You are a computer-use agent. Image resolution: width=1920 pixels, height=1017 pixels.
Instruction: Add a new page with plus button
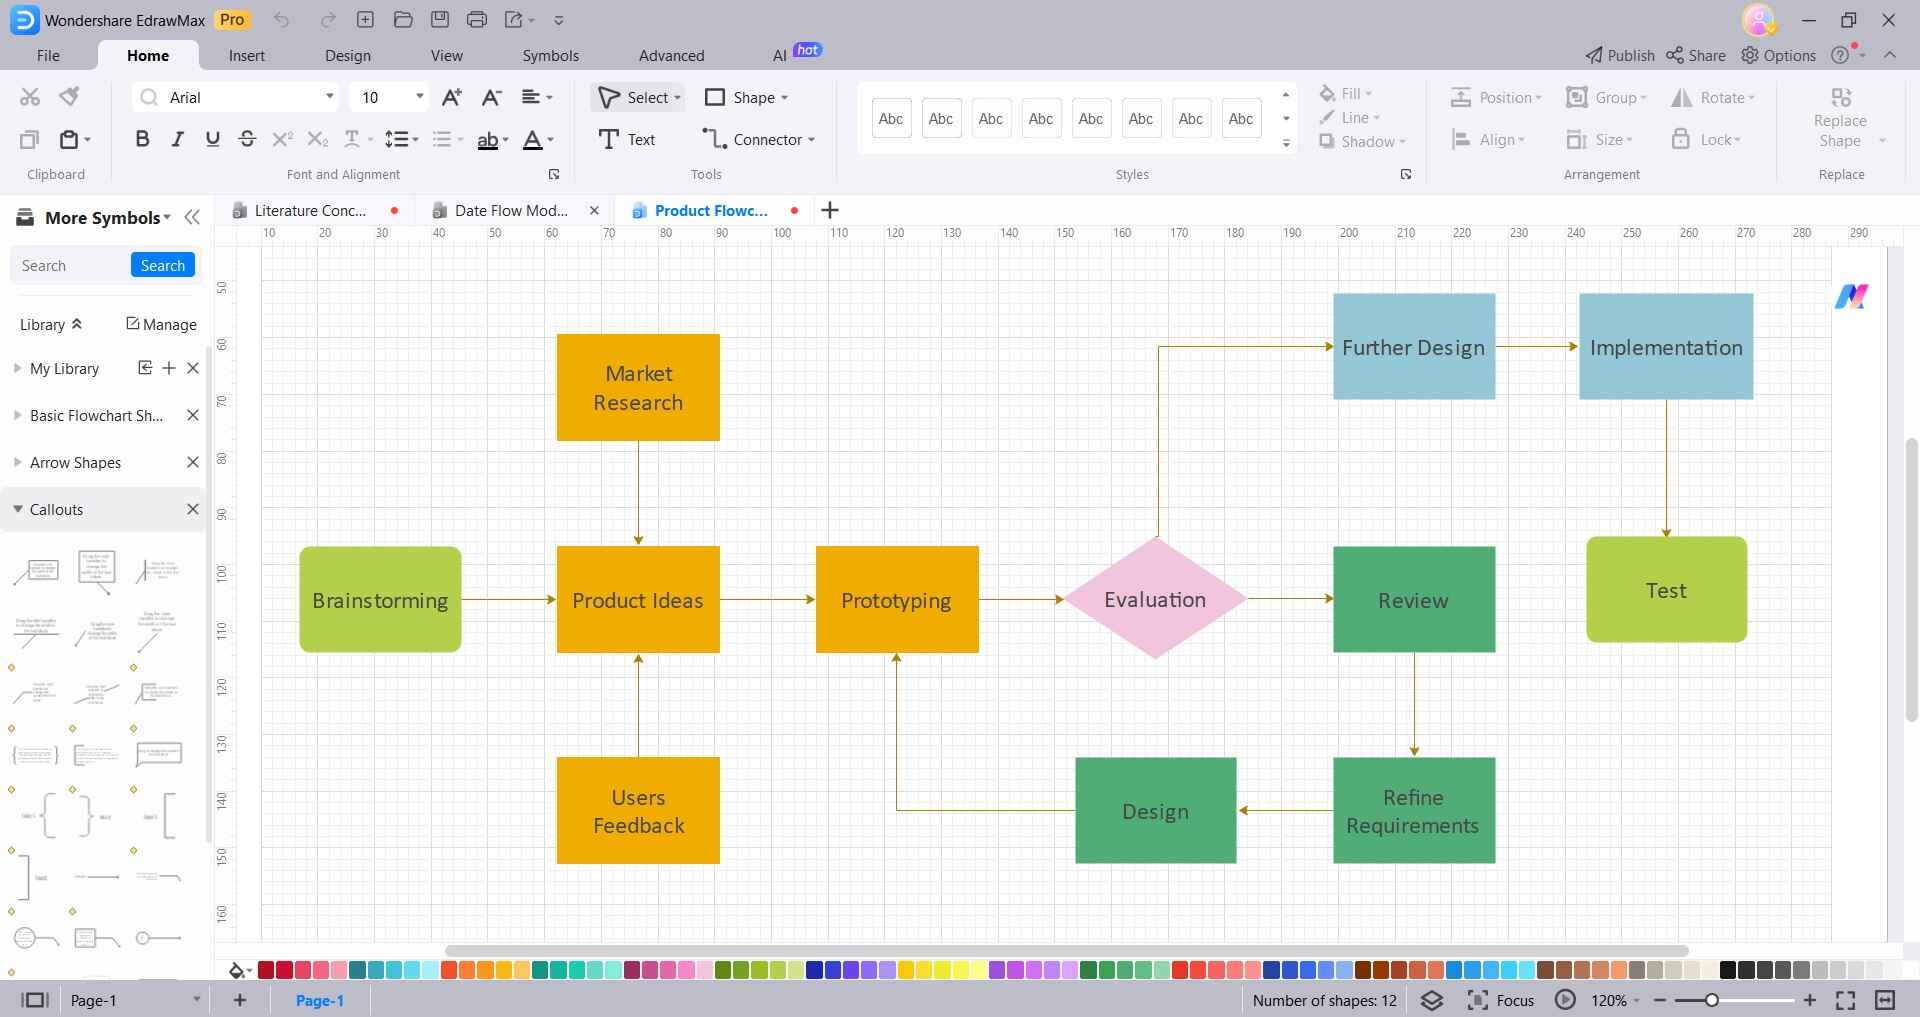click(240, 1000)
